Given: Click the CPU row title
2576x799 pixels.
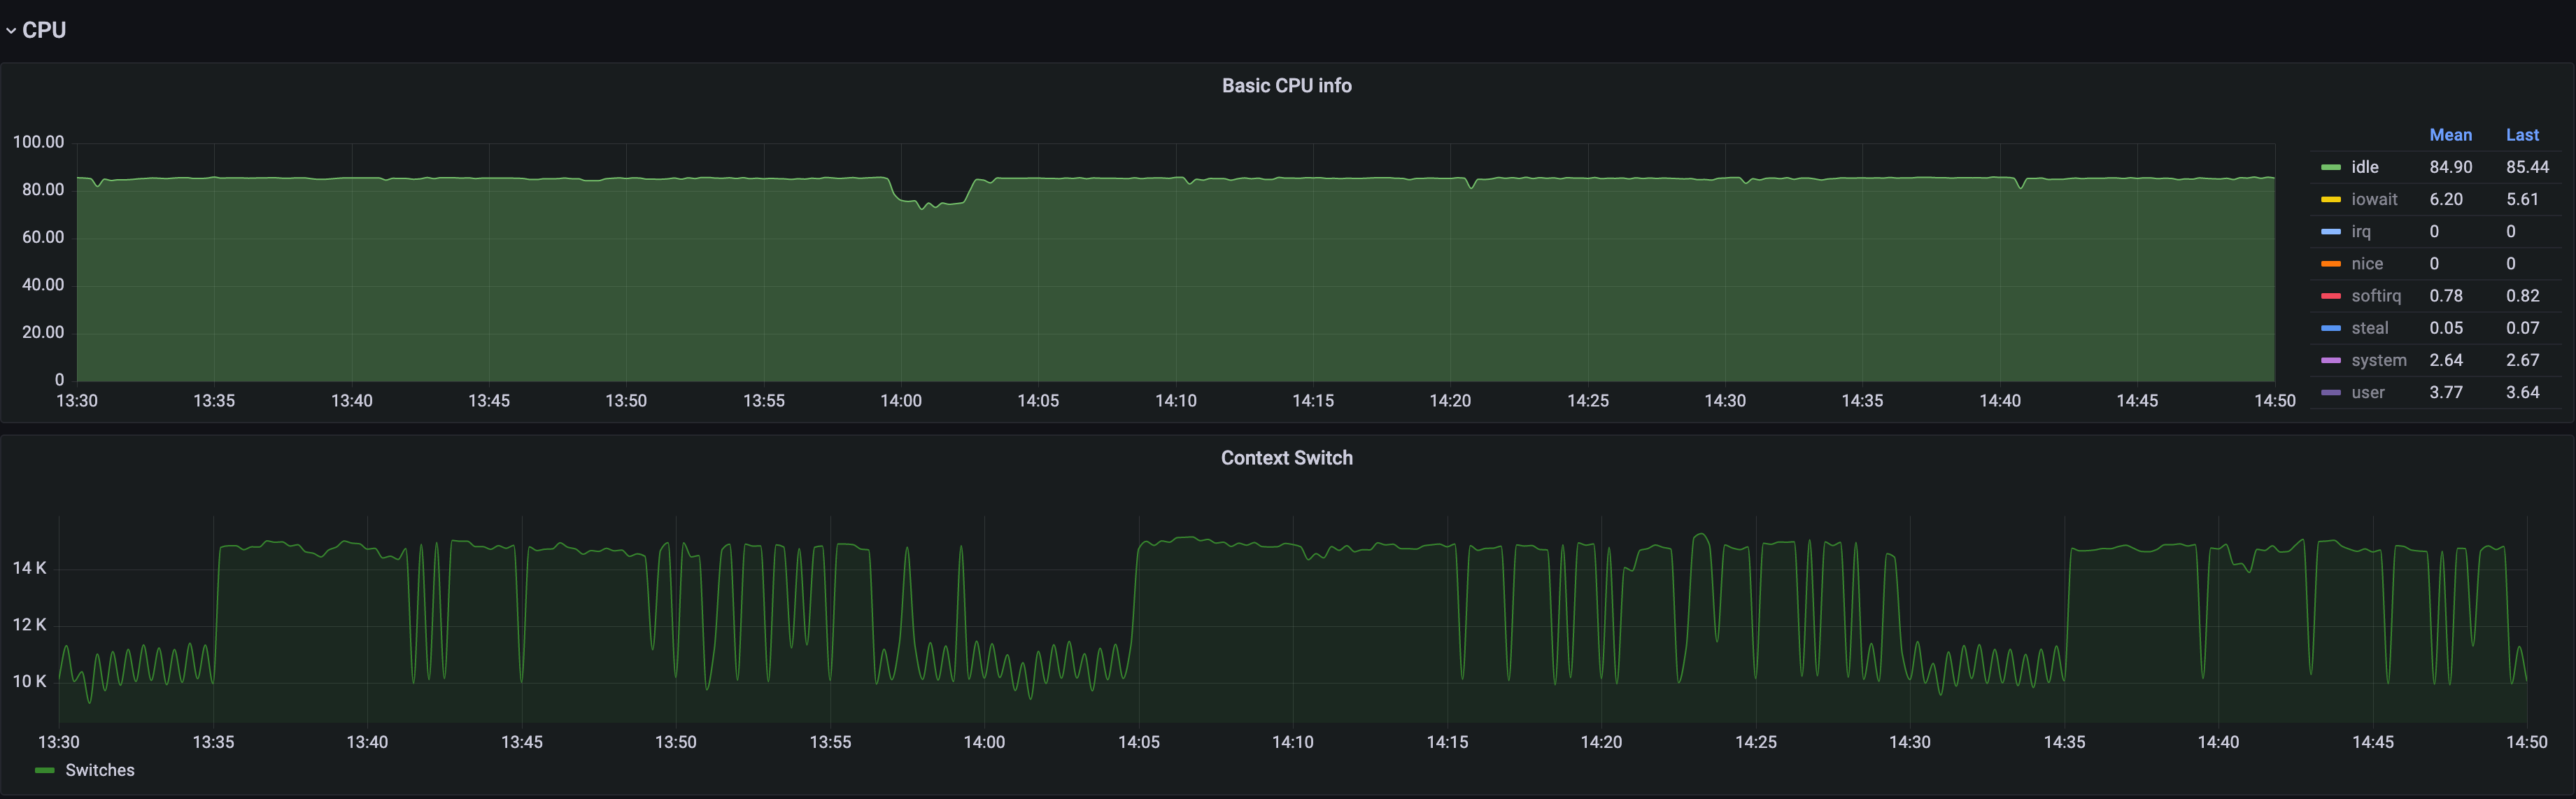Looking at the screenshot, I should 44,30.
